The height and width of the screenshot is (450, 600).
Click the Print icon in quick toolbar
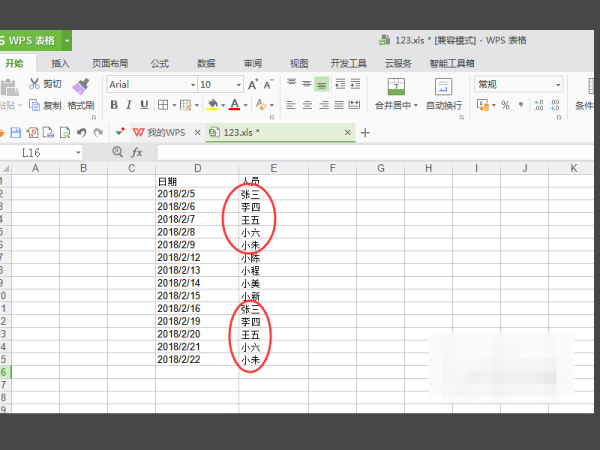48,132
